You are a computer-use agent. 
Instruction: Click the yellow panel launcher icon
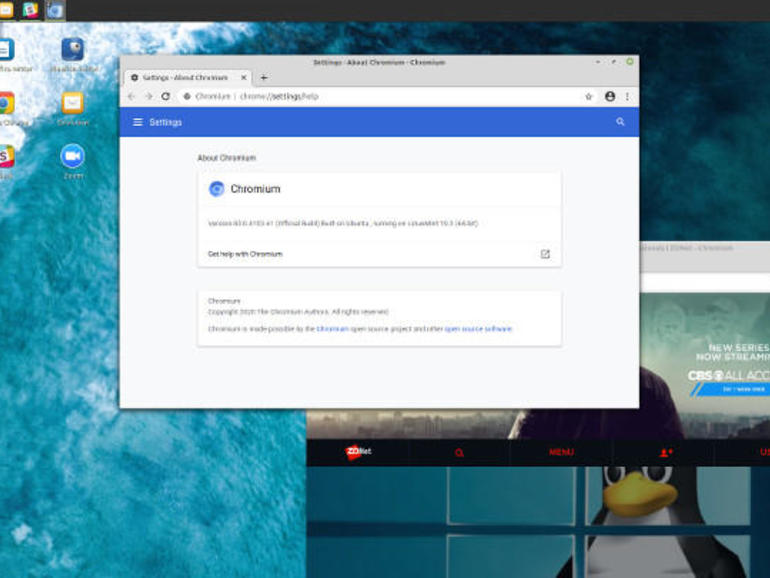pos(6,10)
